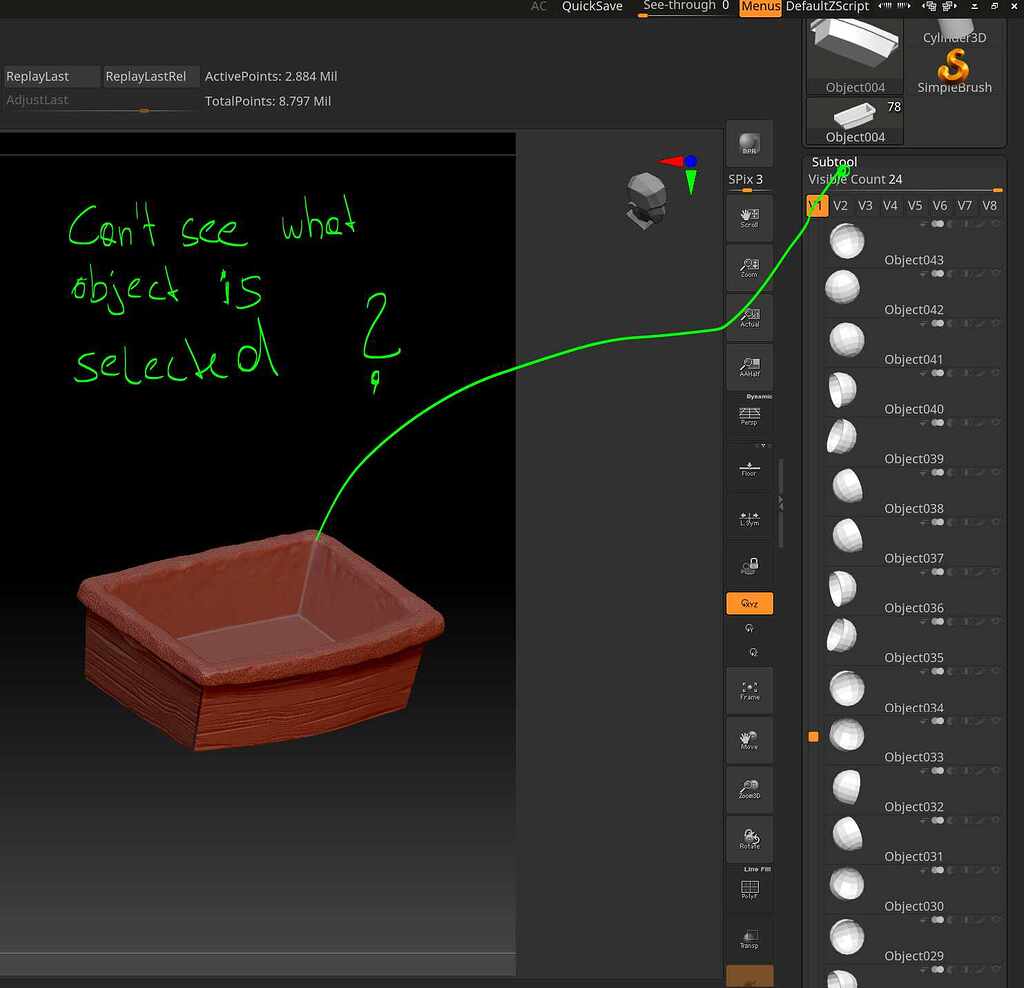
Task: Click the Rotate navigation icon
Action: coord(749,839)
